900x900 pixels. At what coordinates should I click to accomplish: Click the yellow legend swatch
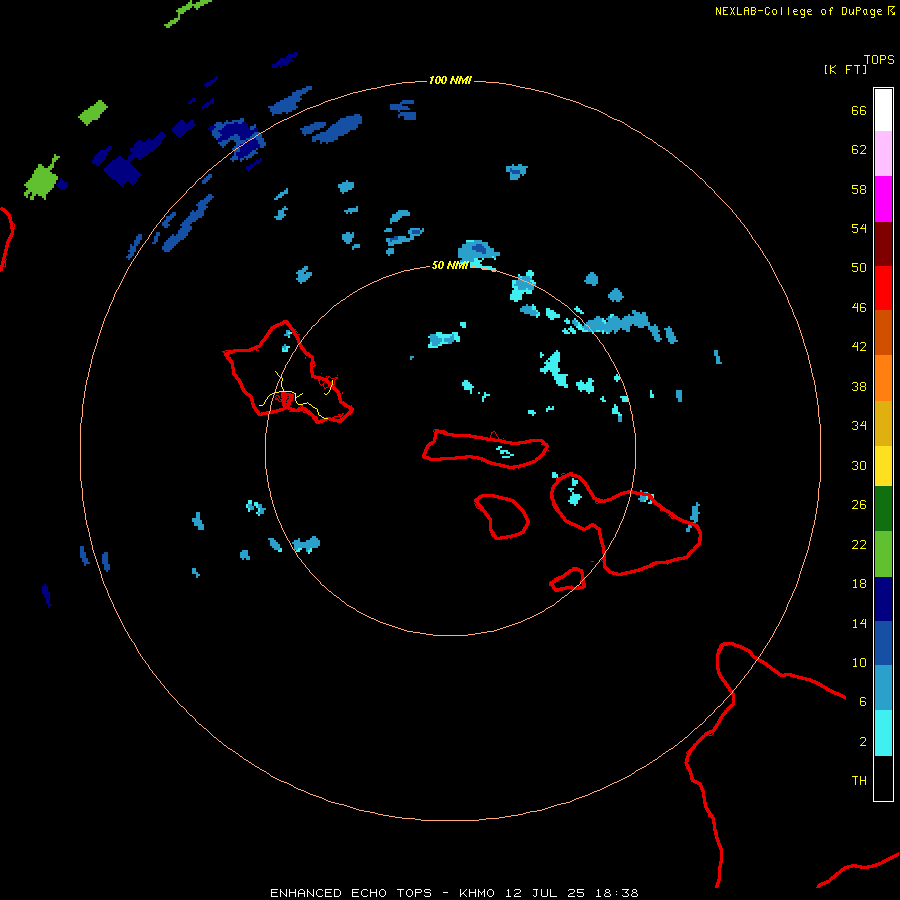[883, 466]
